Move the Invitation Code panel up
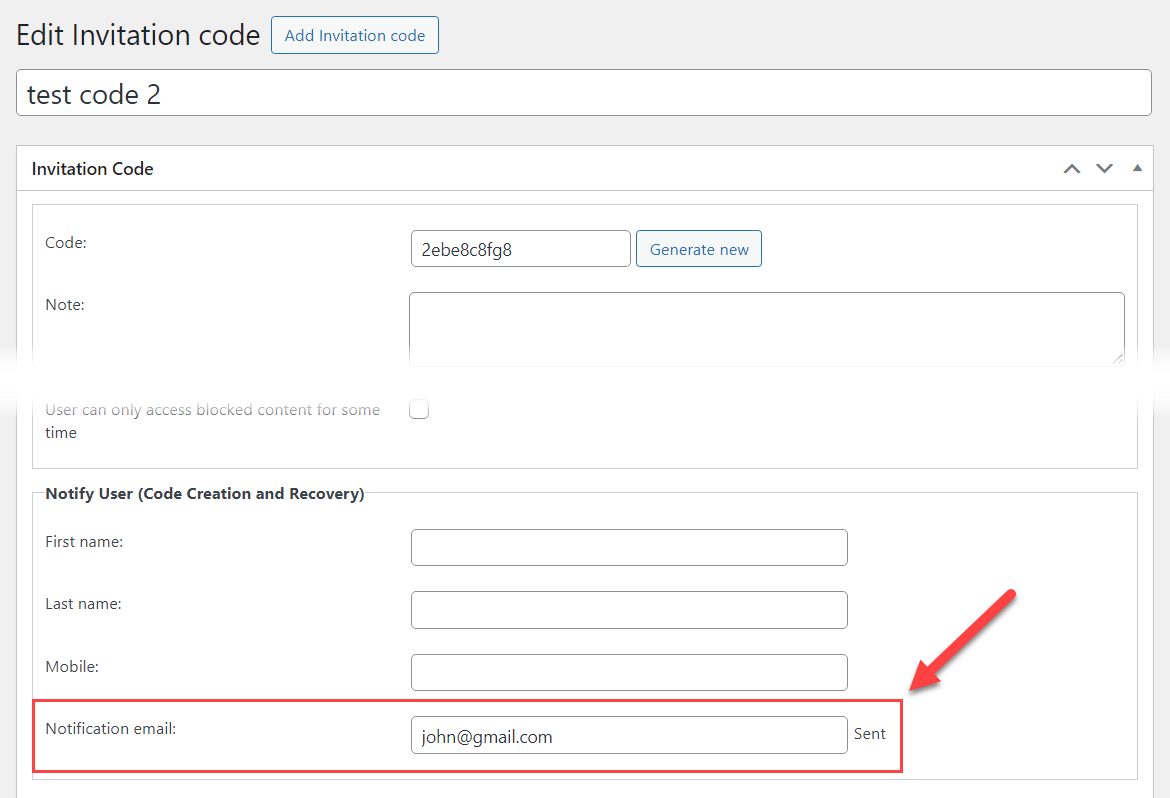1170x798 pixels. click(x=1072, y=169)
